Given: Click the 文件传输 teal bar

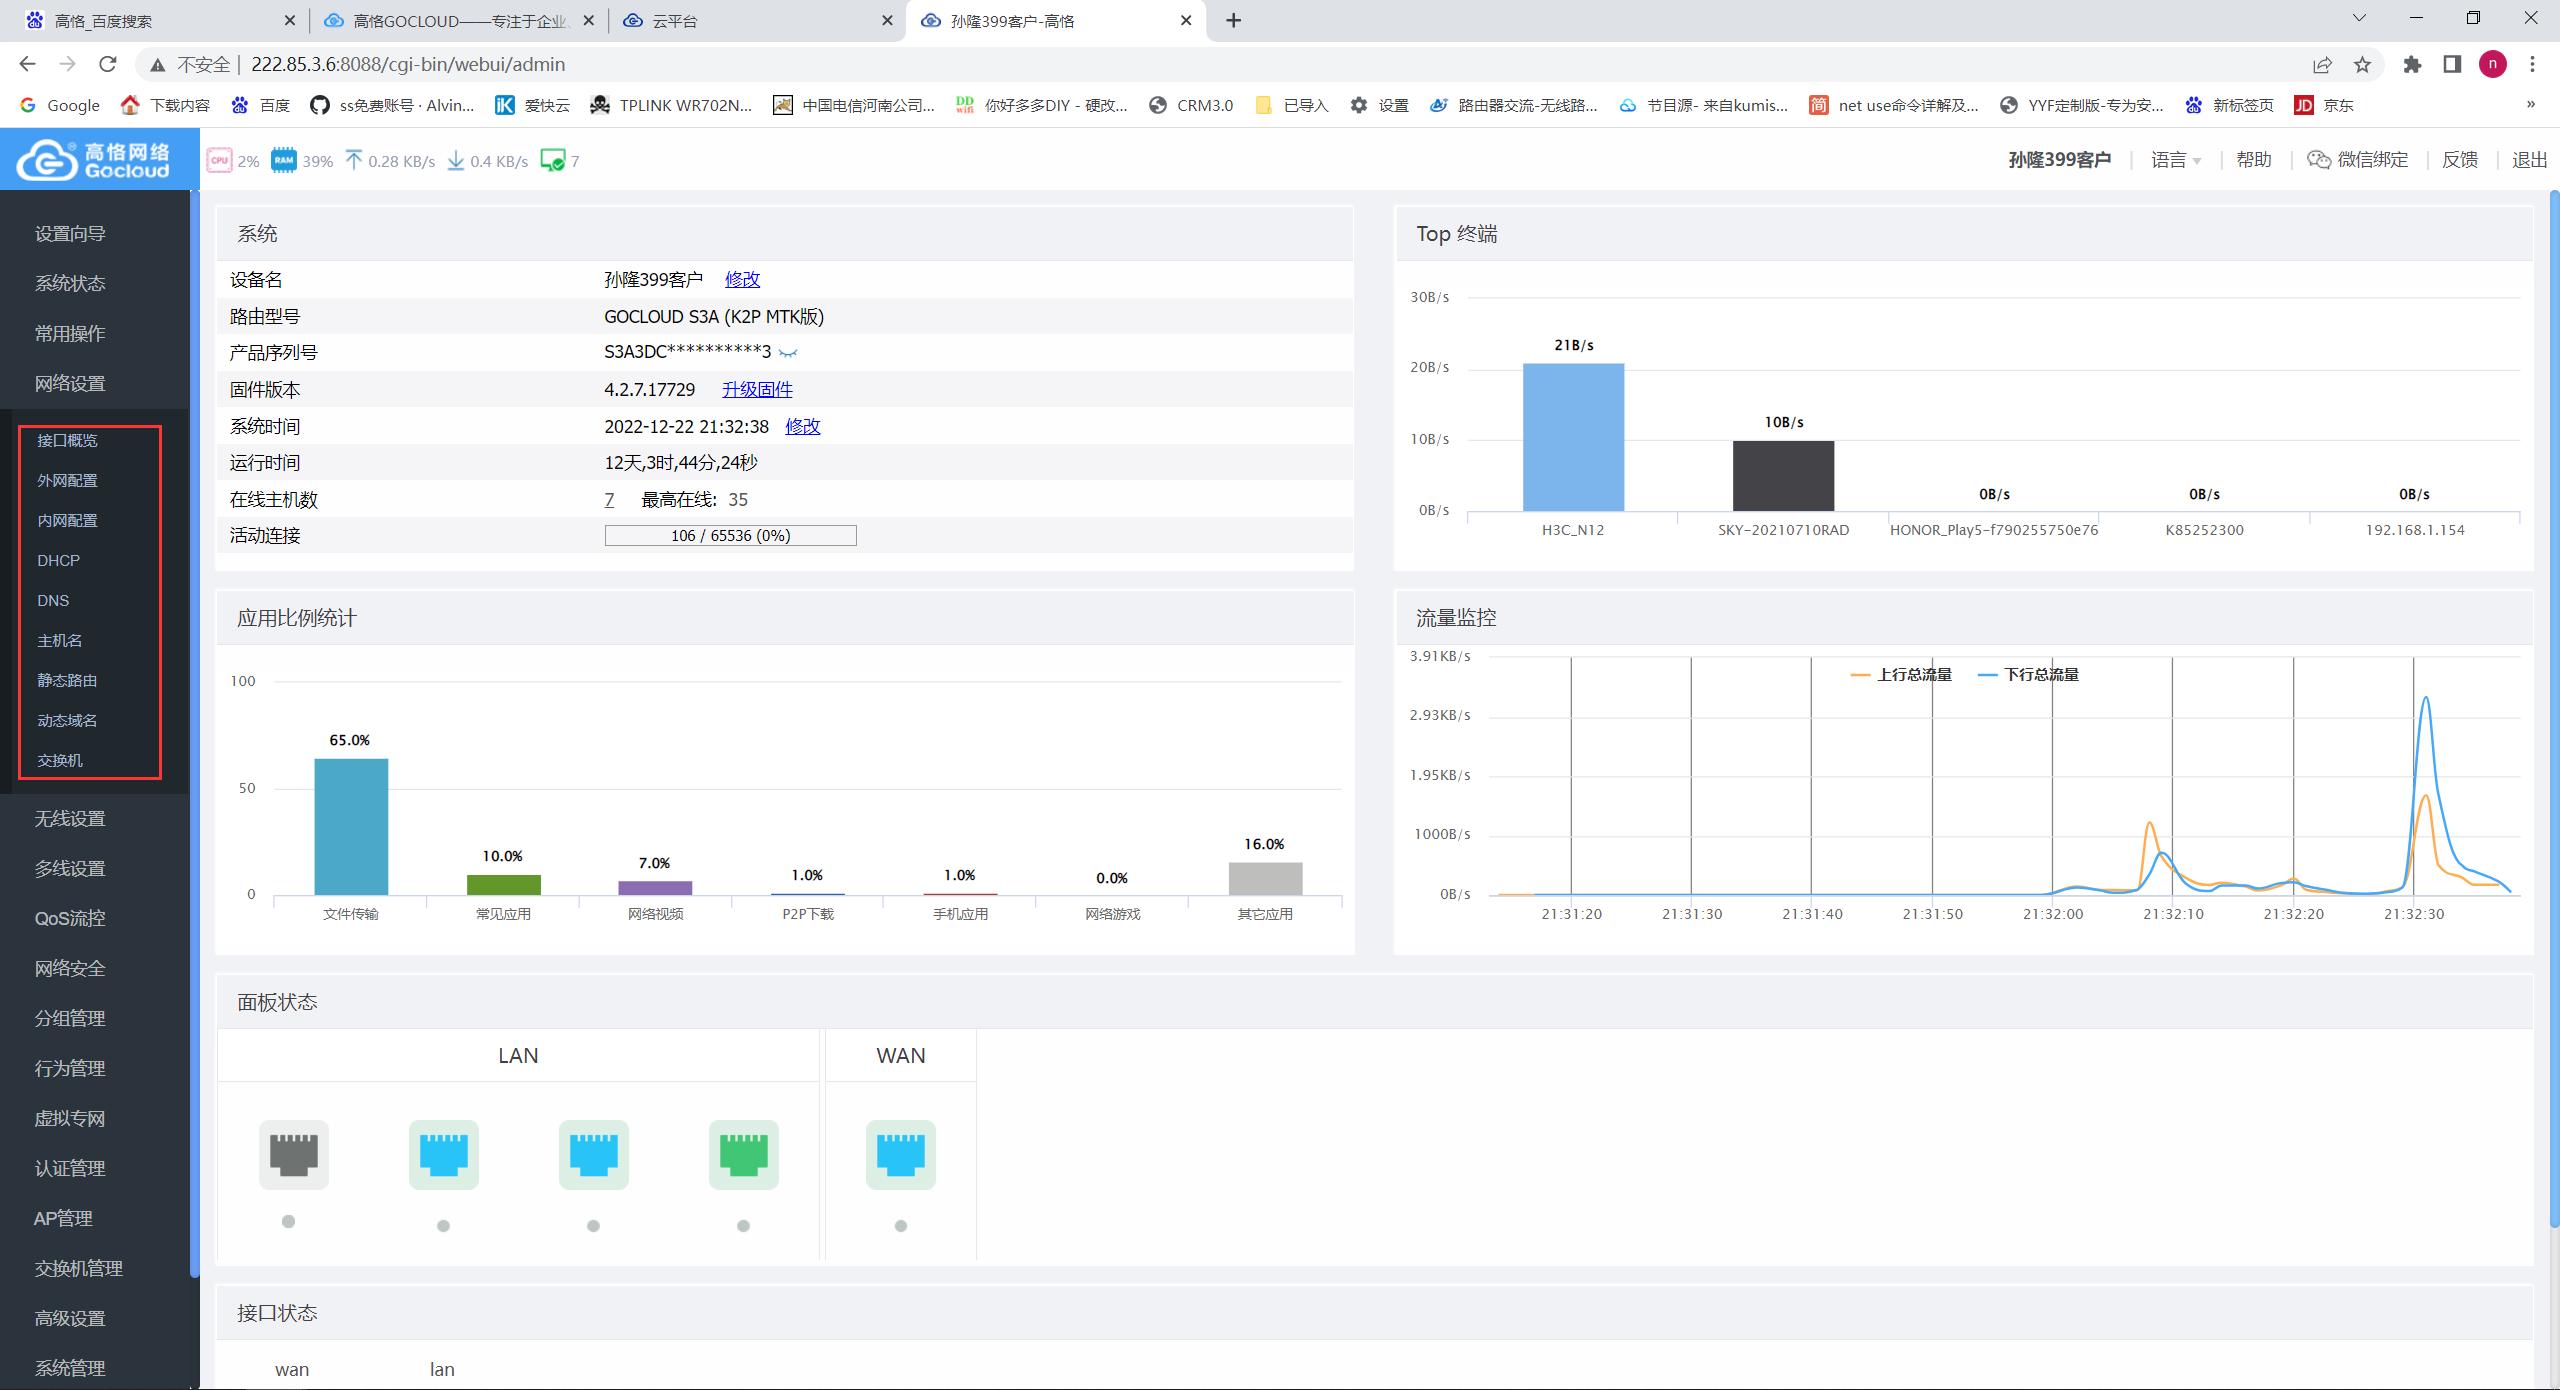Looking at the screenshot, I should click(351, 826).
